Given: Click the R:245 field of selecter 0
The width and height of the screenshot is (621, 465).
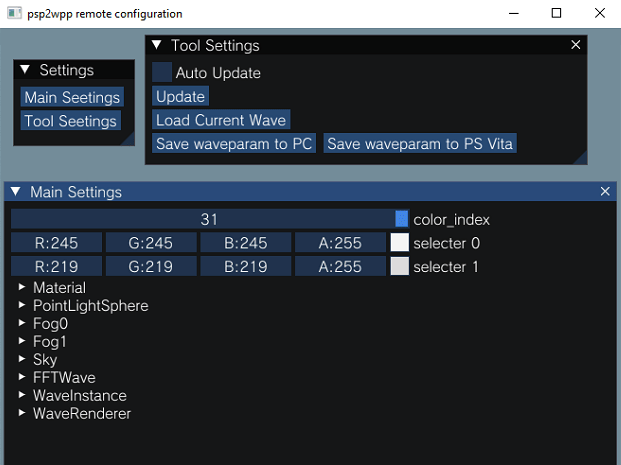Looking at the screenshot, I should (x=57, y=243).
